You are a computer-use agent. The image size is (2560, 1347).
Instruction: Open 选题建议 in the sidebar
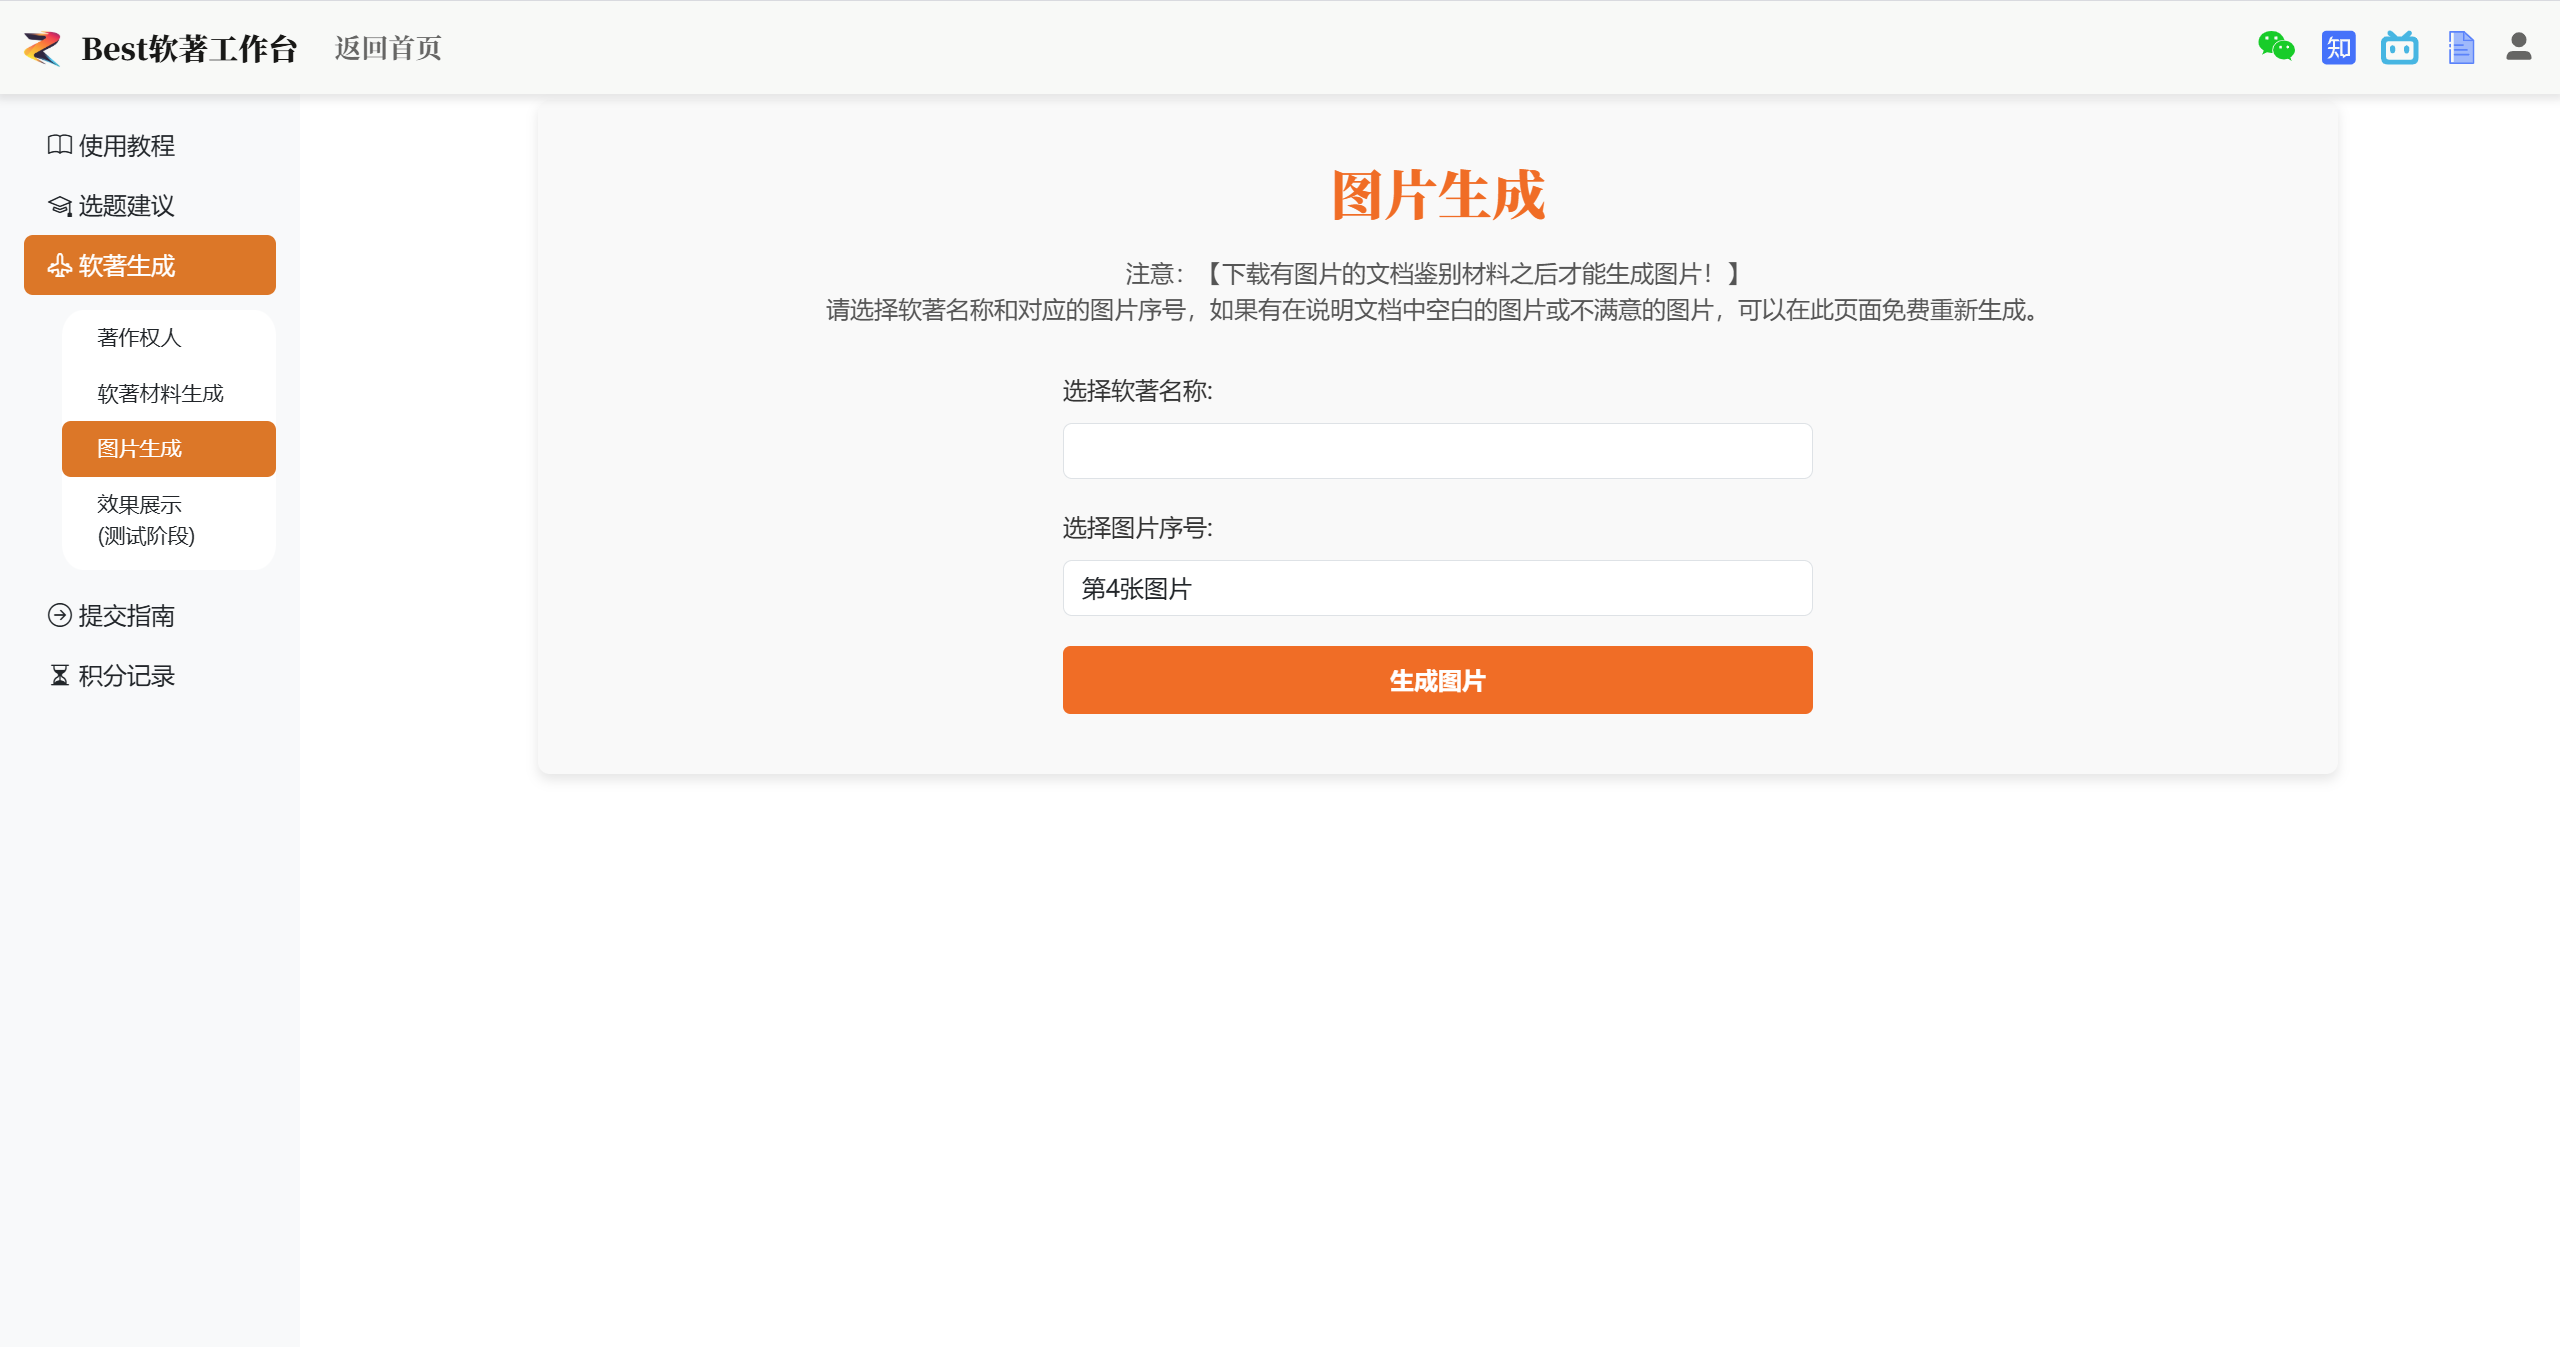pyautogui.click(x=126, y=206)
